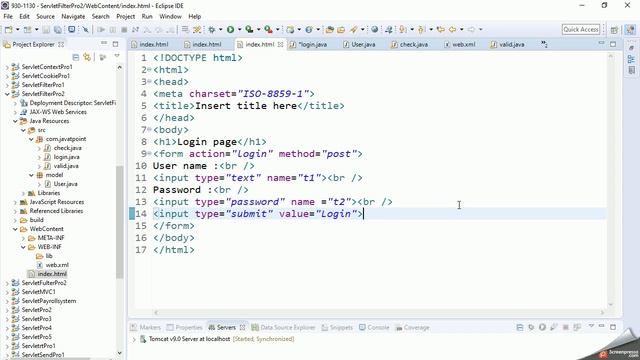Open the Markers view tab

pyautogui.click(x=146, y=327)
